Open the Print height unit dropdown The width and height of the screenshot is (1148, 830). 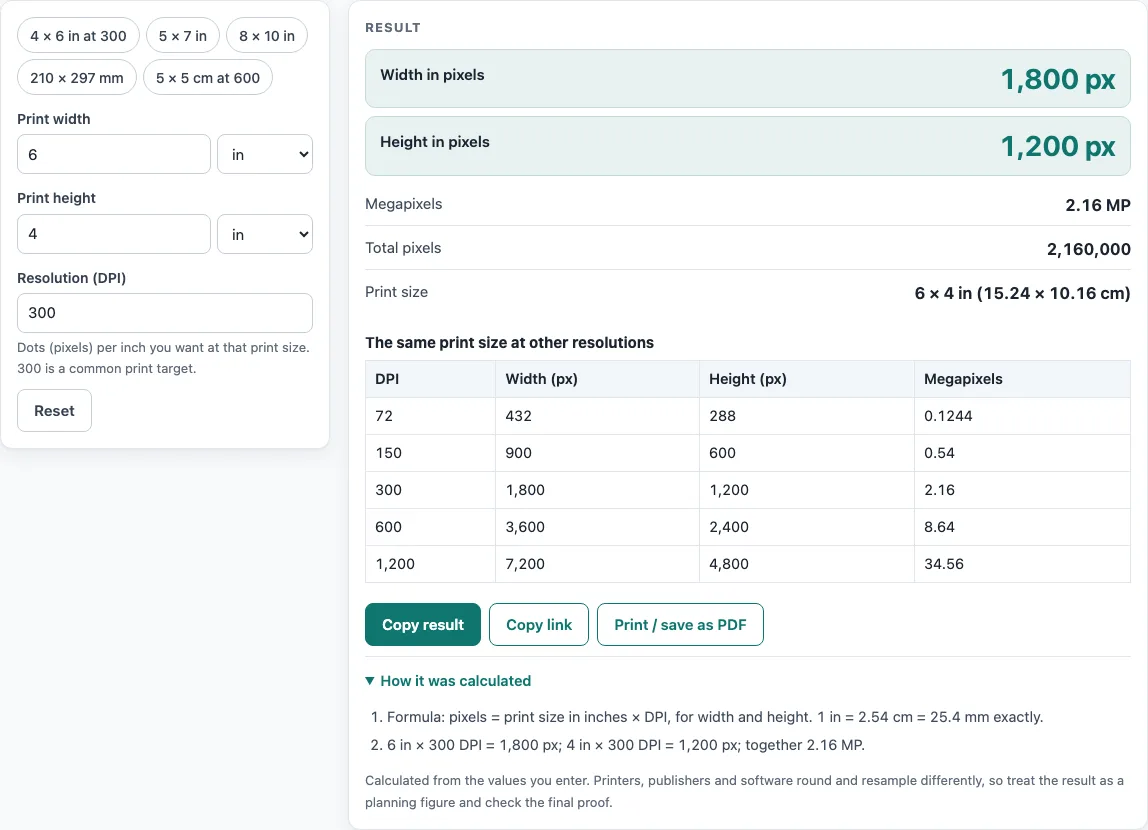(x=265, y=234)
